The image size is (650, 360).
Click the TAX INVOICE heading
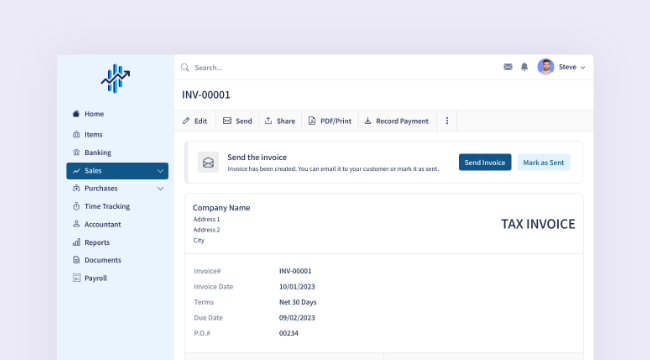538,224
